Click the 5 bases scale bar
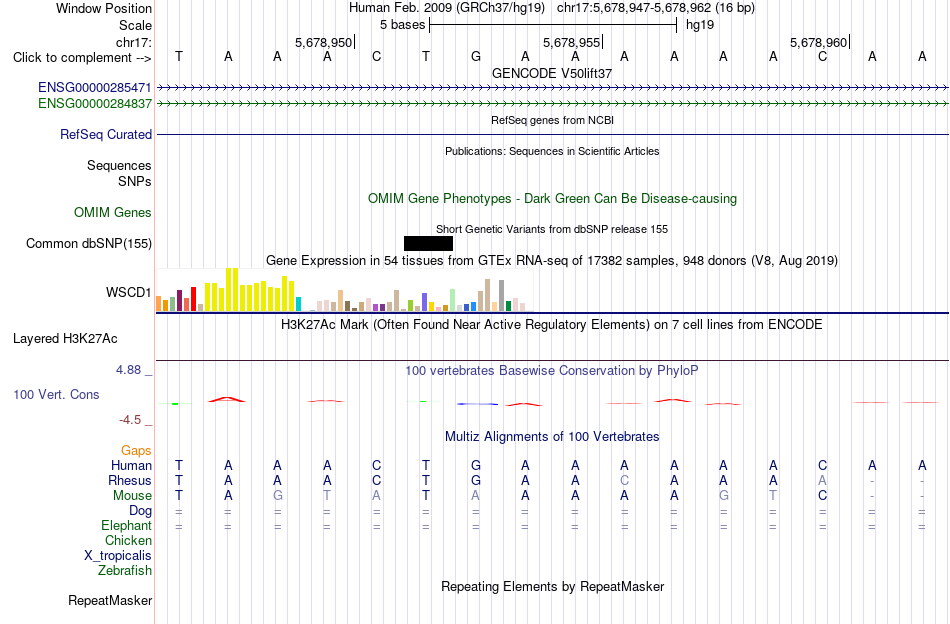Viewport: 950px width, 624px height. click(553, 25)
